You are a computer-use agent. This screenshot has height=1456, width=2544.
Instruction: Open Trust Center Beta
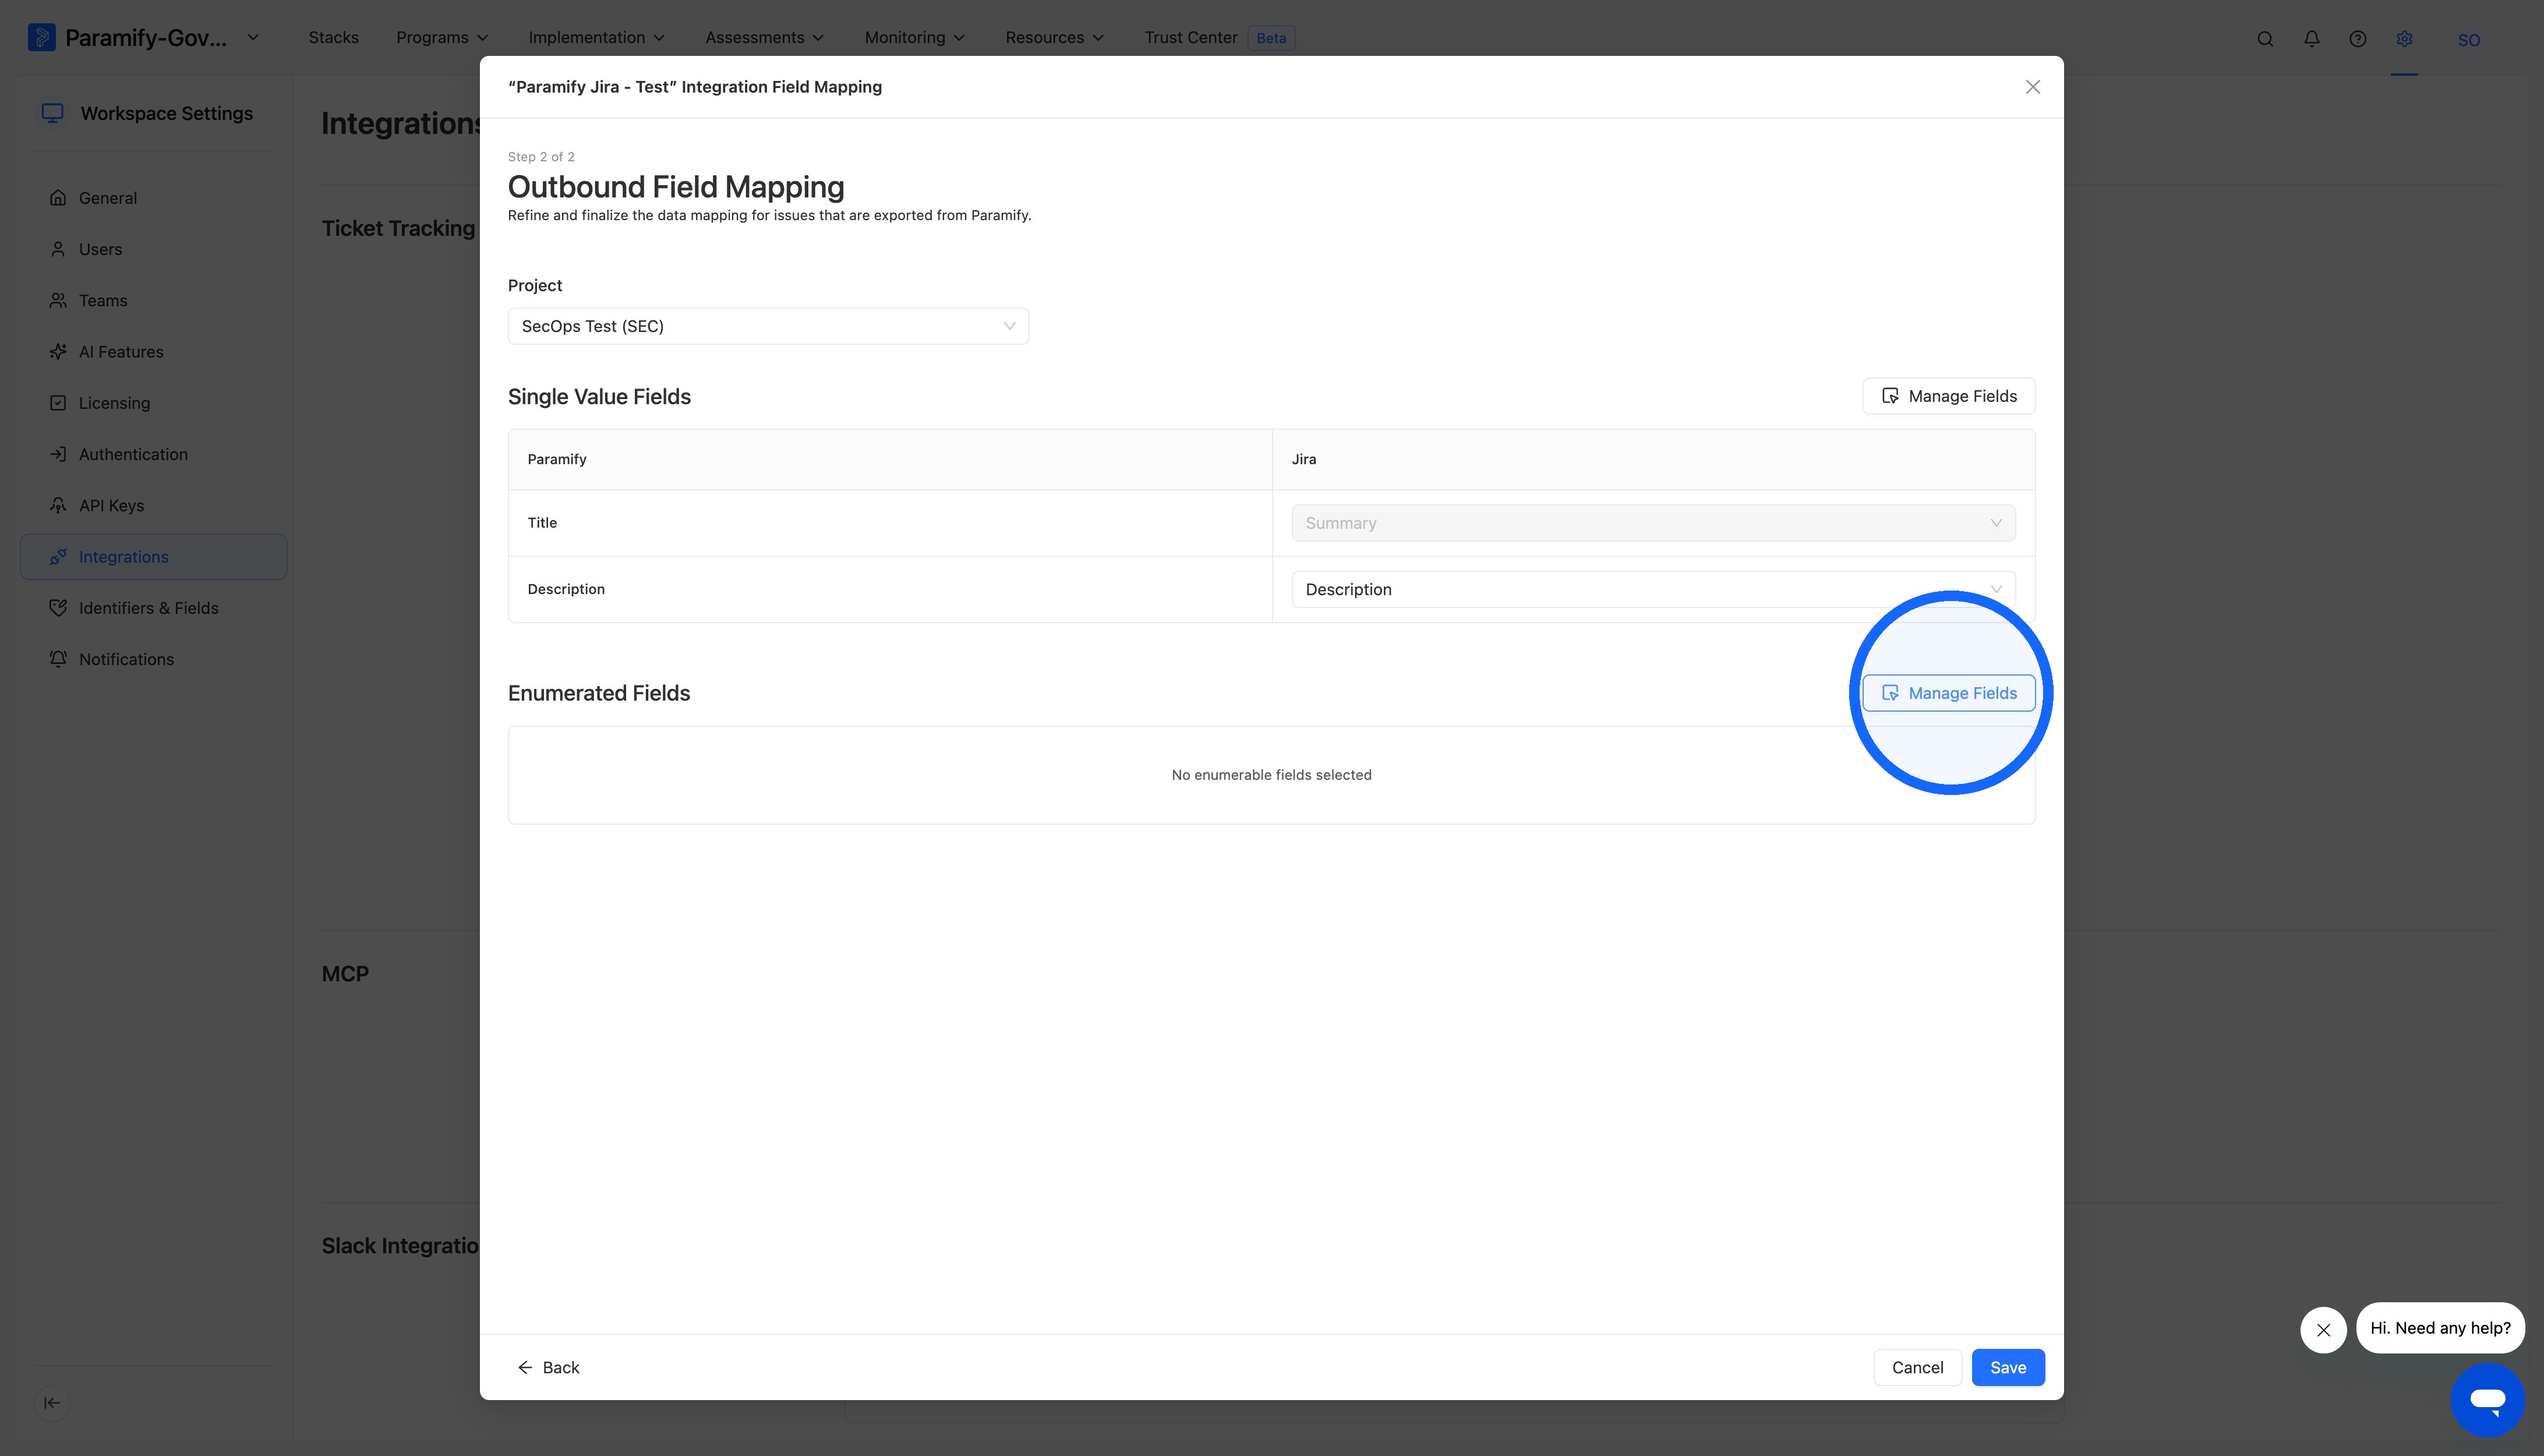coord(1219,38)
